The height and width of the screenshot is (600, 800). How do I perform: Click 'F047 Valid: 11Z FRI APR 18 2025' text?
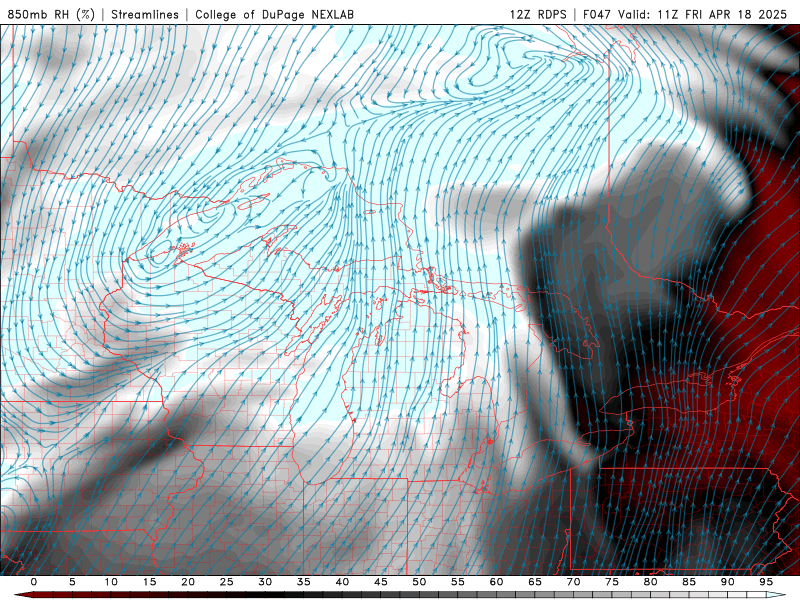click(x=685, y=14)
